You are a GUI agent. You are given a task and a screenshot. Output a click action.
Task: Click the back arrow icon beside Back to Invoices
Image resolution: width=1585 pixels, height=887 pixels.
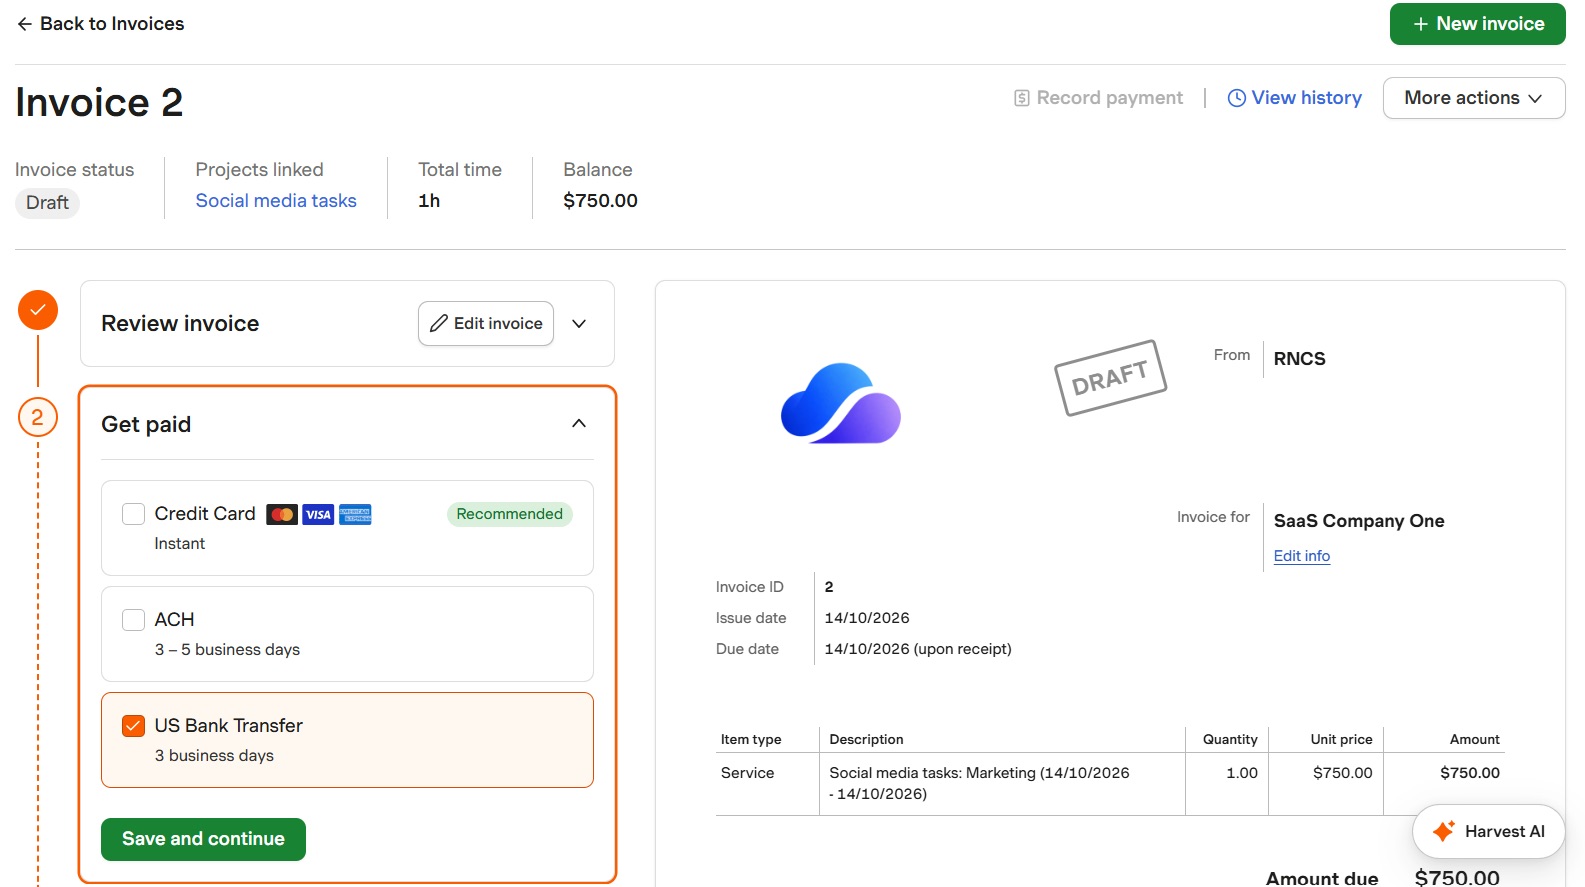point(24,24)
